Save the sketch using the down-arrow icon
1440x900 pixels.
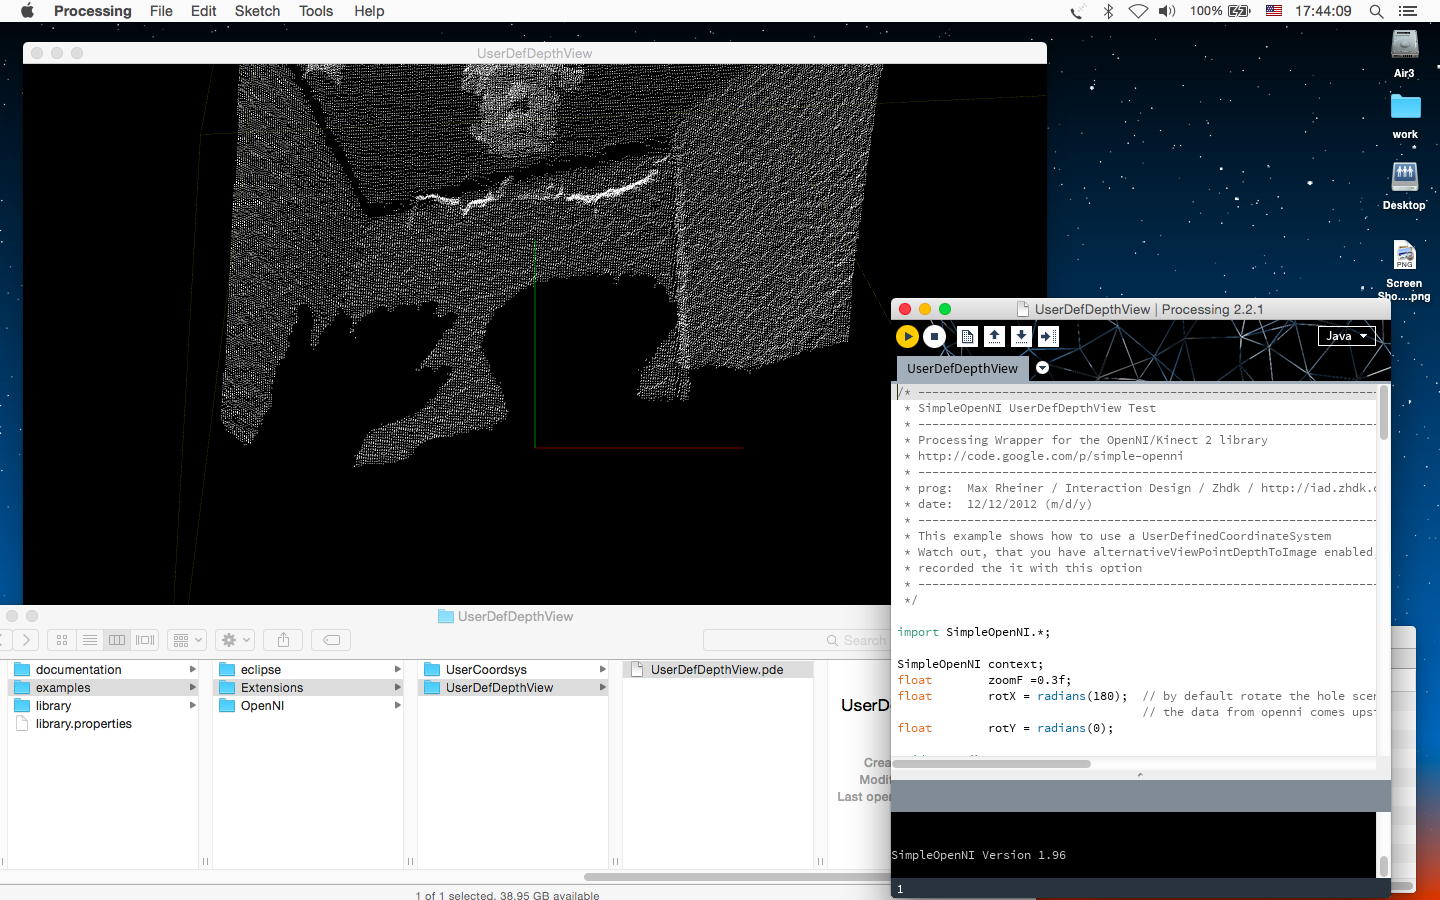click(1021, 337)
